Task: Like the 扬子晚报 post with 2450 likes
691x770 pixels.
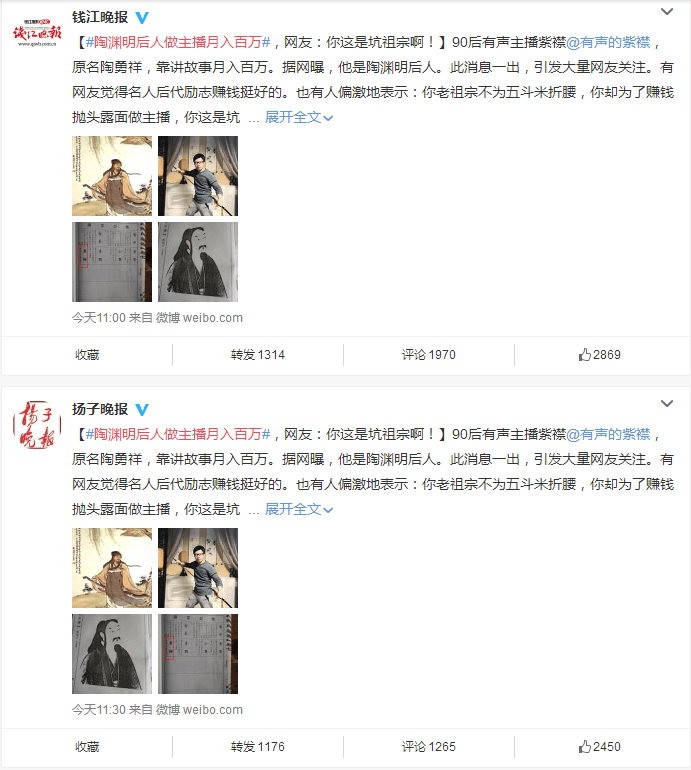Action: (x=599, y=746)
